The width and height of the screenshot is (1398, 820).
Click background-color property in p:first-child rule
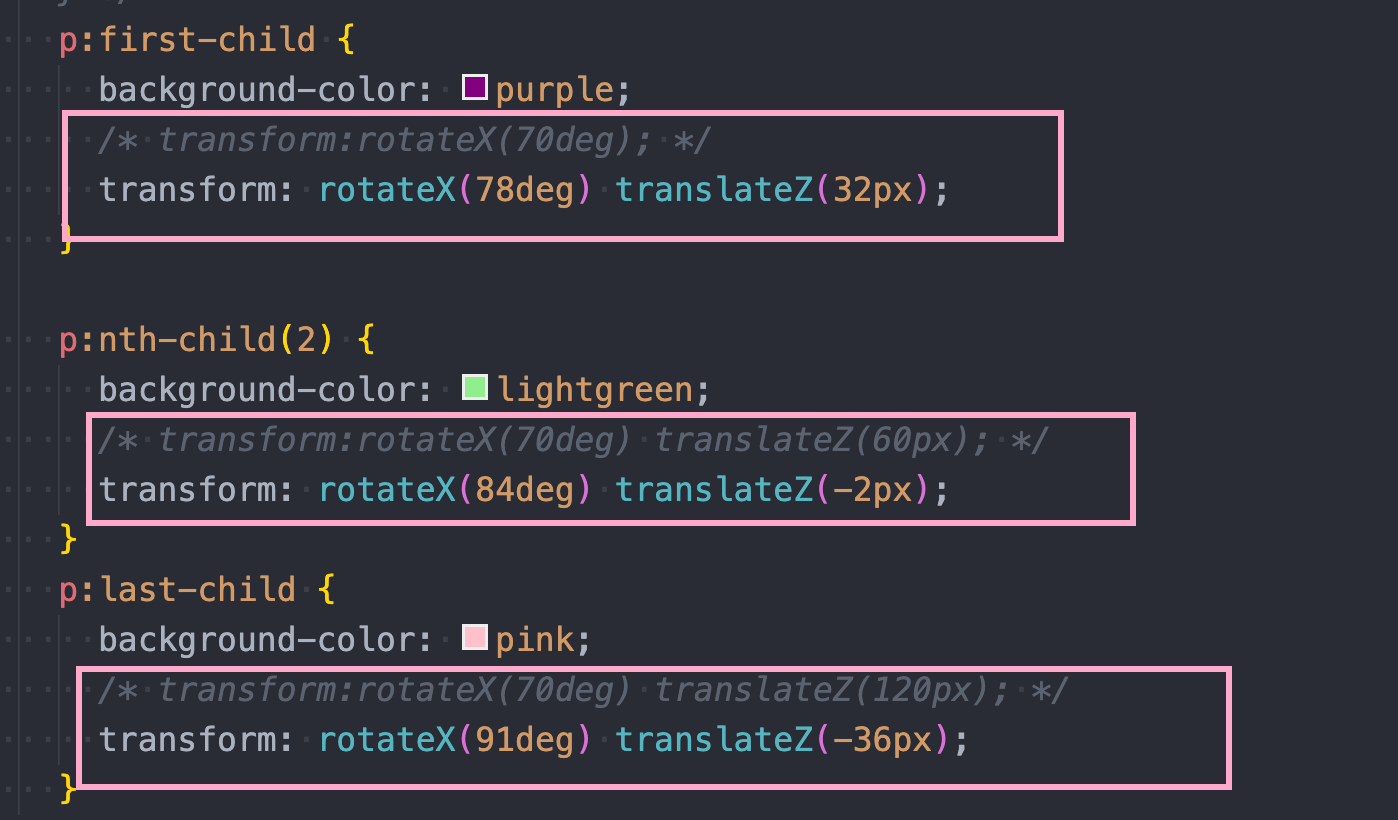(x=265, y=90)
